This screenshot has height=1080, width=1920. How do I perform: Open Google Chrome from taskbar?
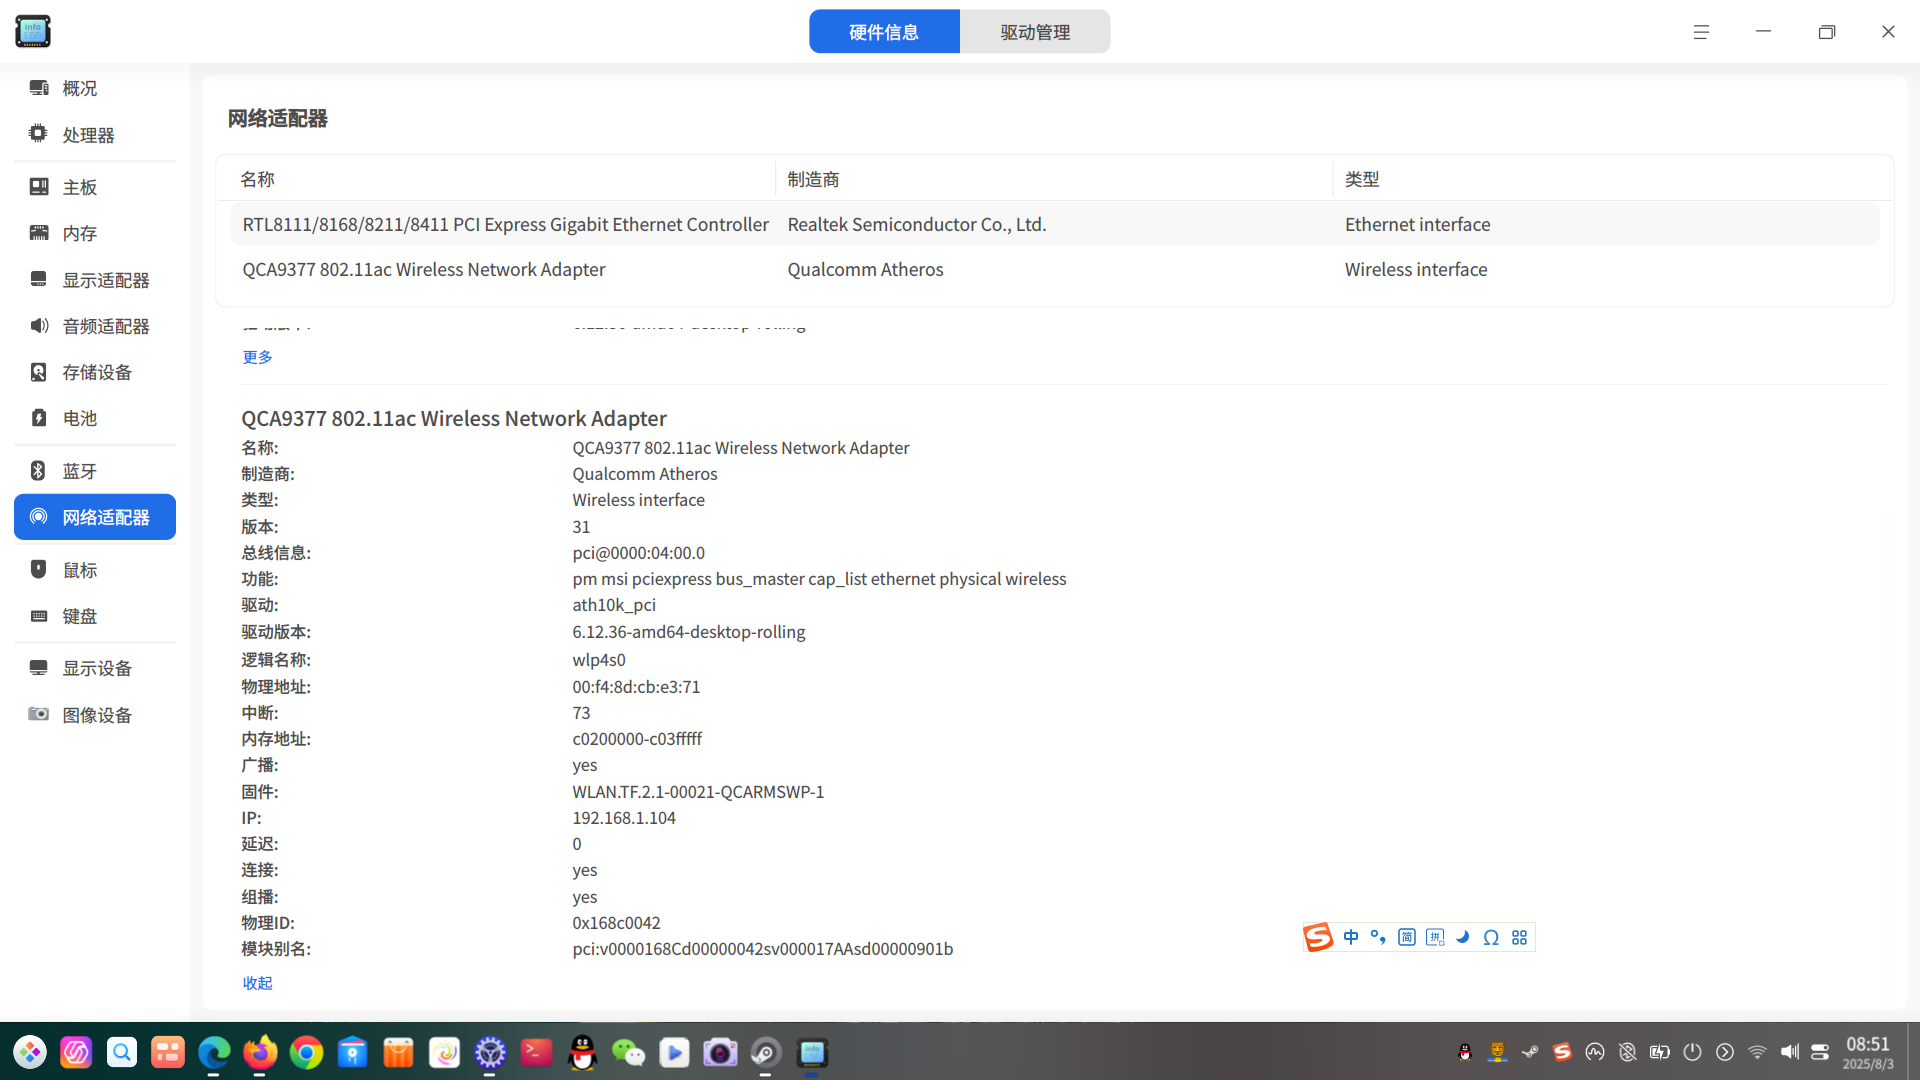click(x=306, y=1052)
